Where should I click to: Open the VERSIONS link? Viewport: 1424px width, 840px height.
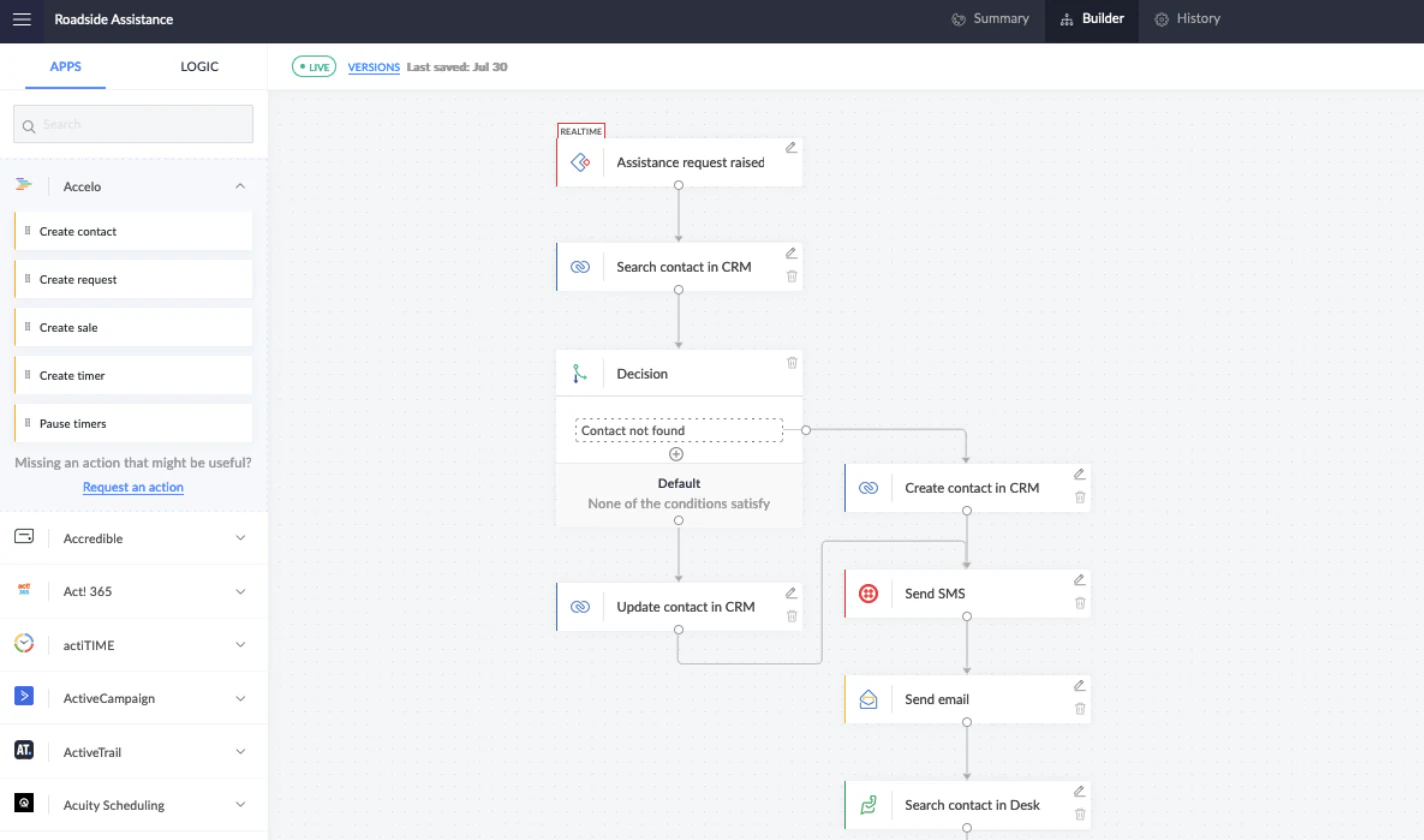click(374, 67)
